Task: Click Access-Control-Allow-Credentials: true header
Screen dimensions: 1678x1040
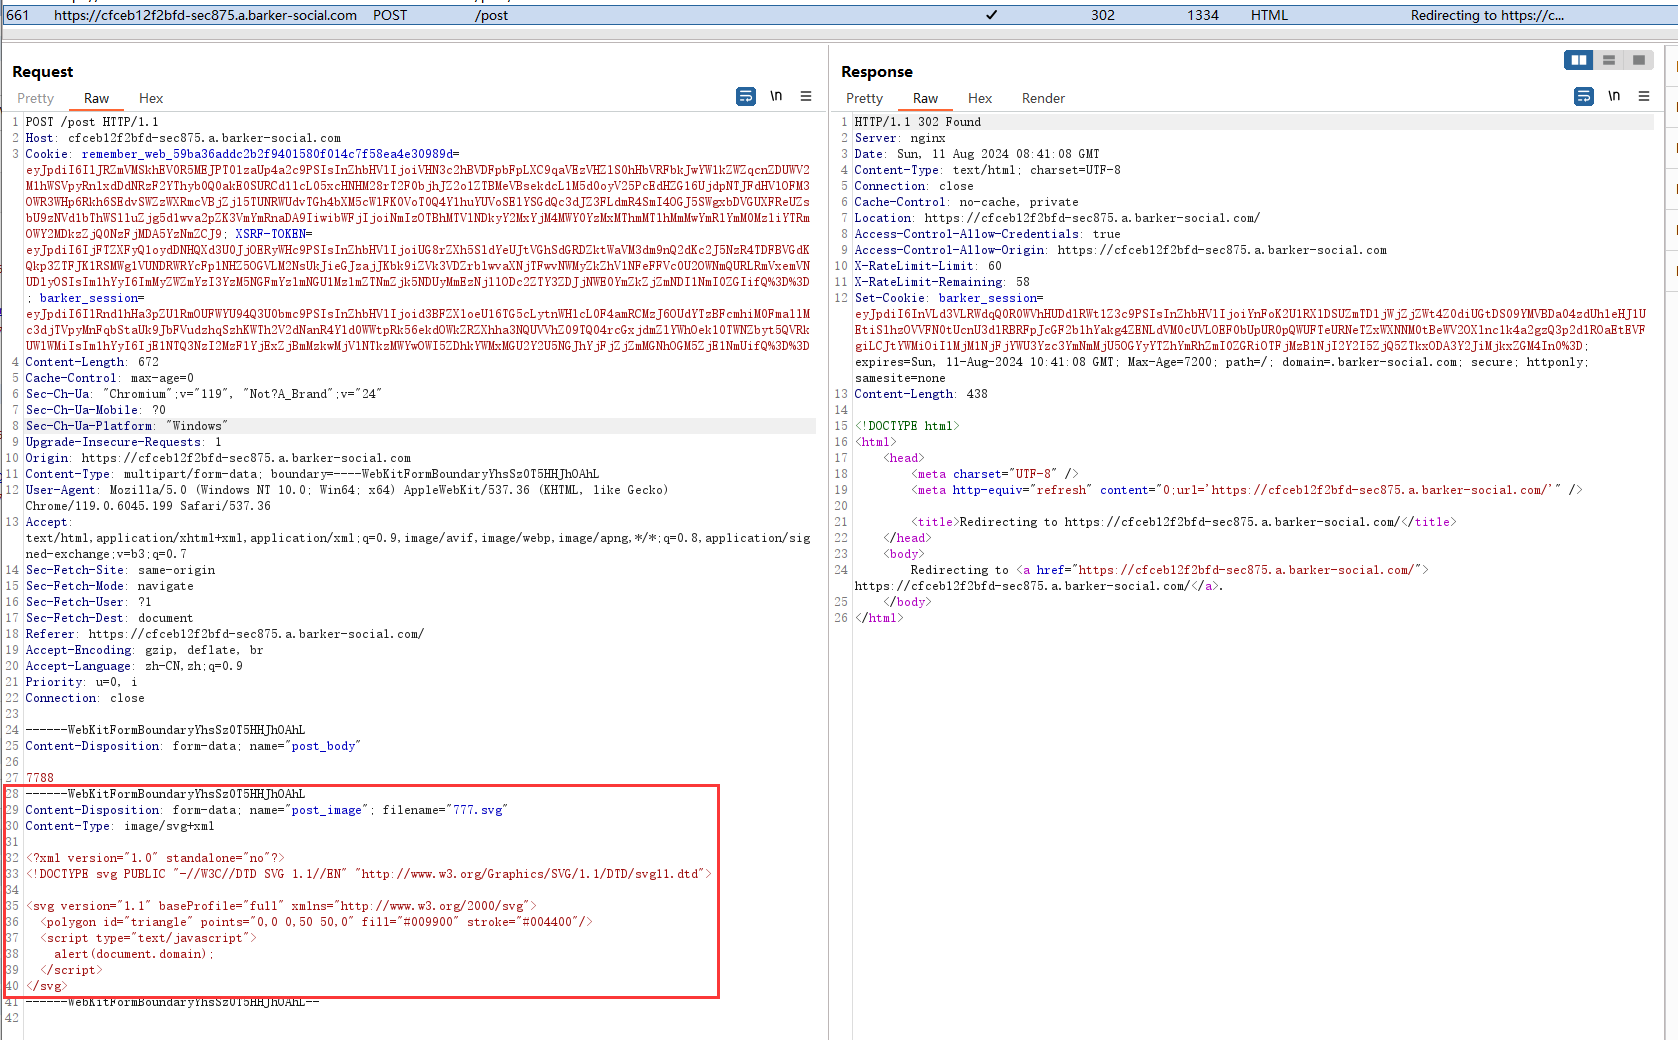Action: pyautogui.click(x=987, y=234)
